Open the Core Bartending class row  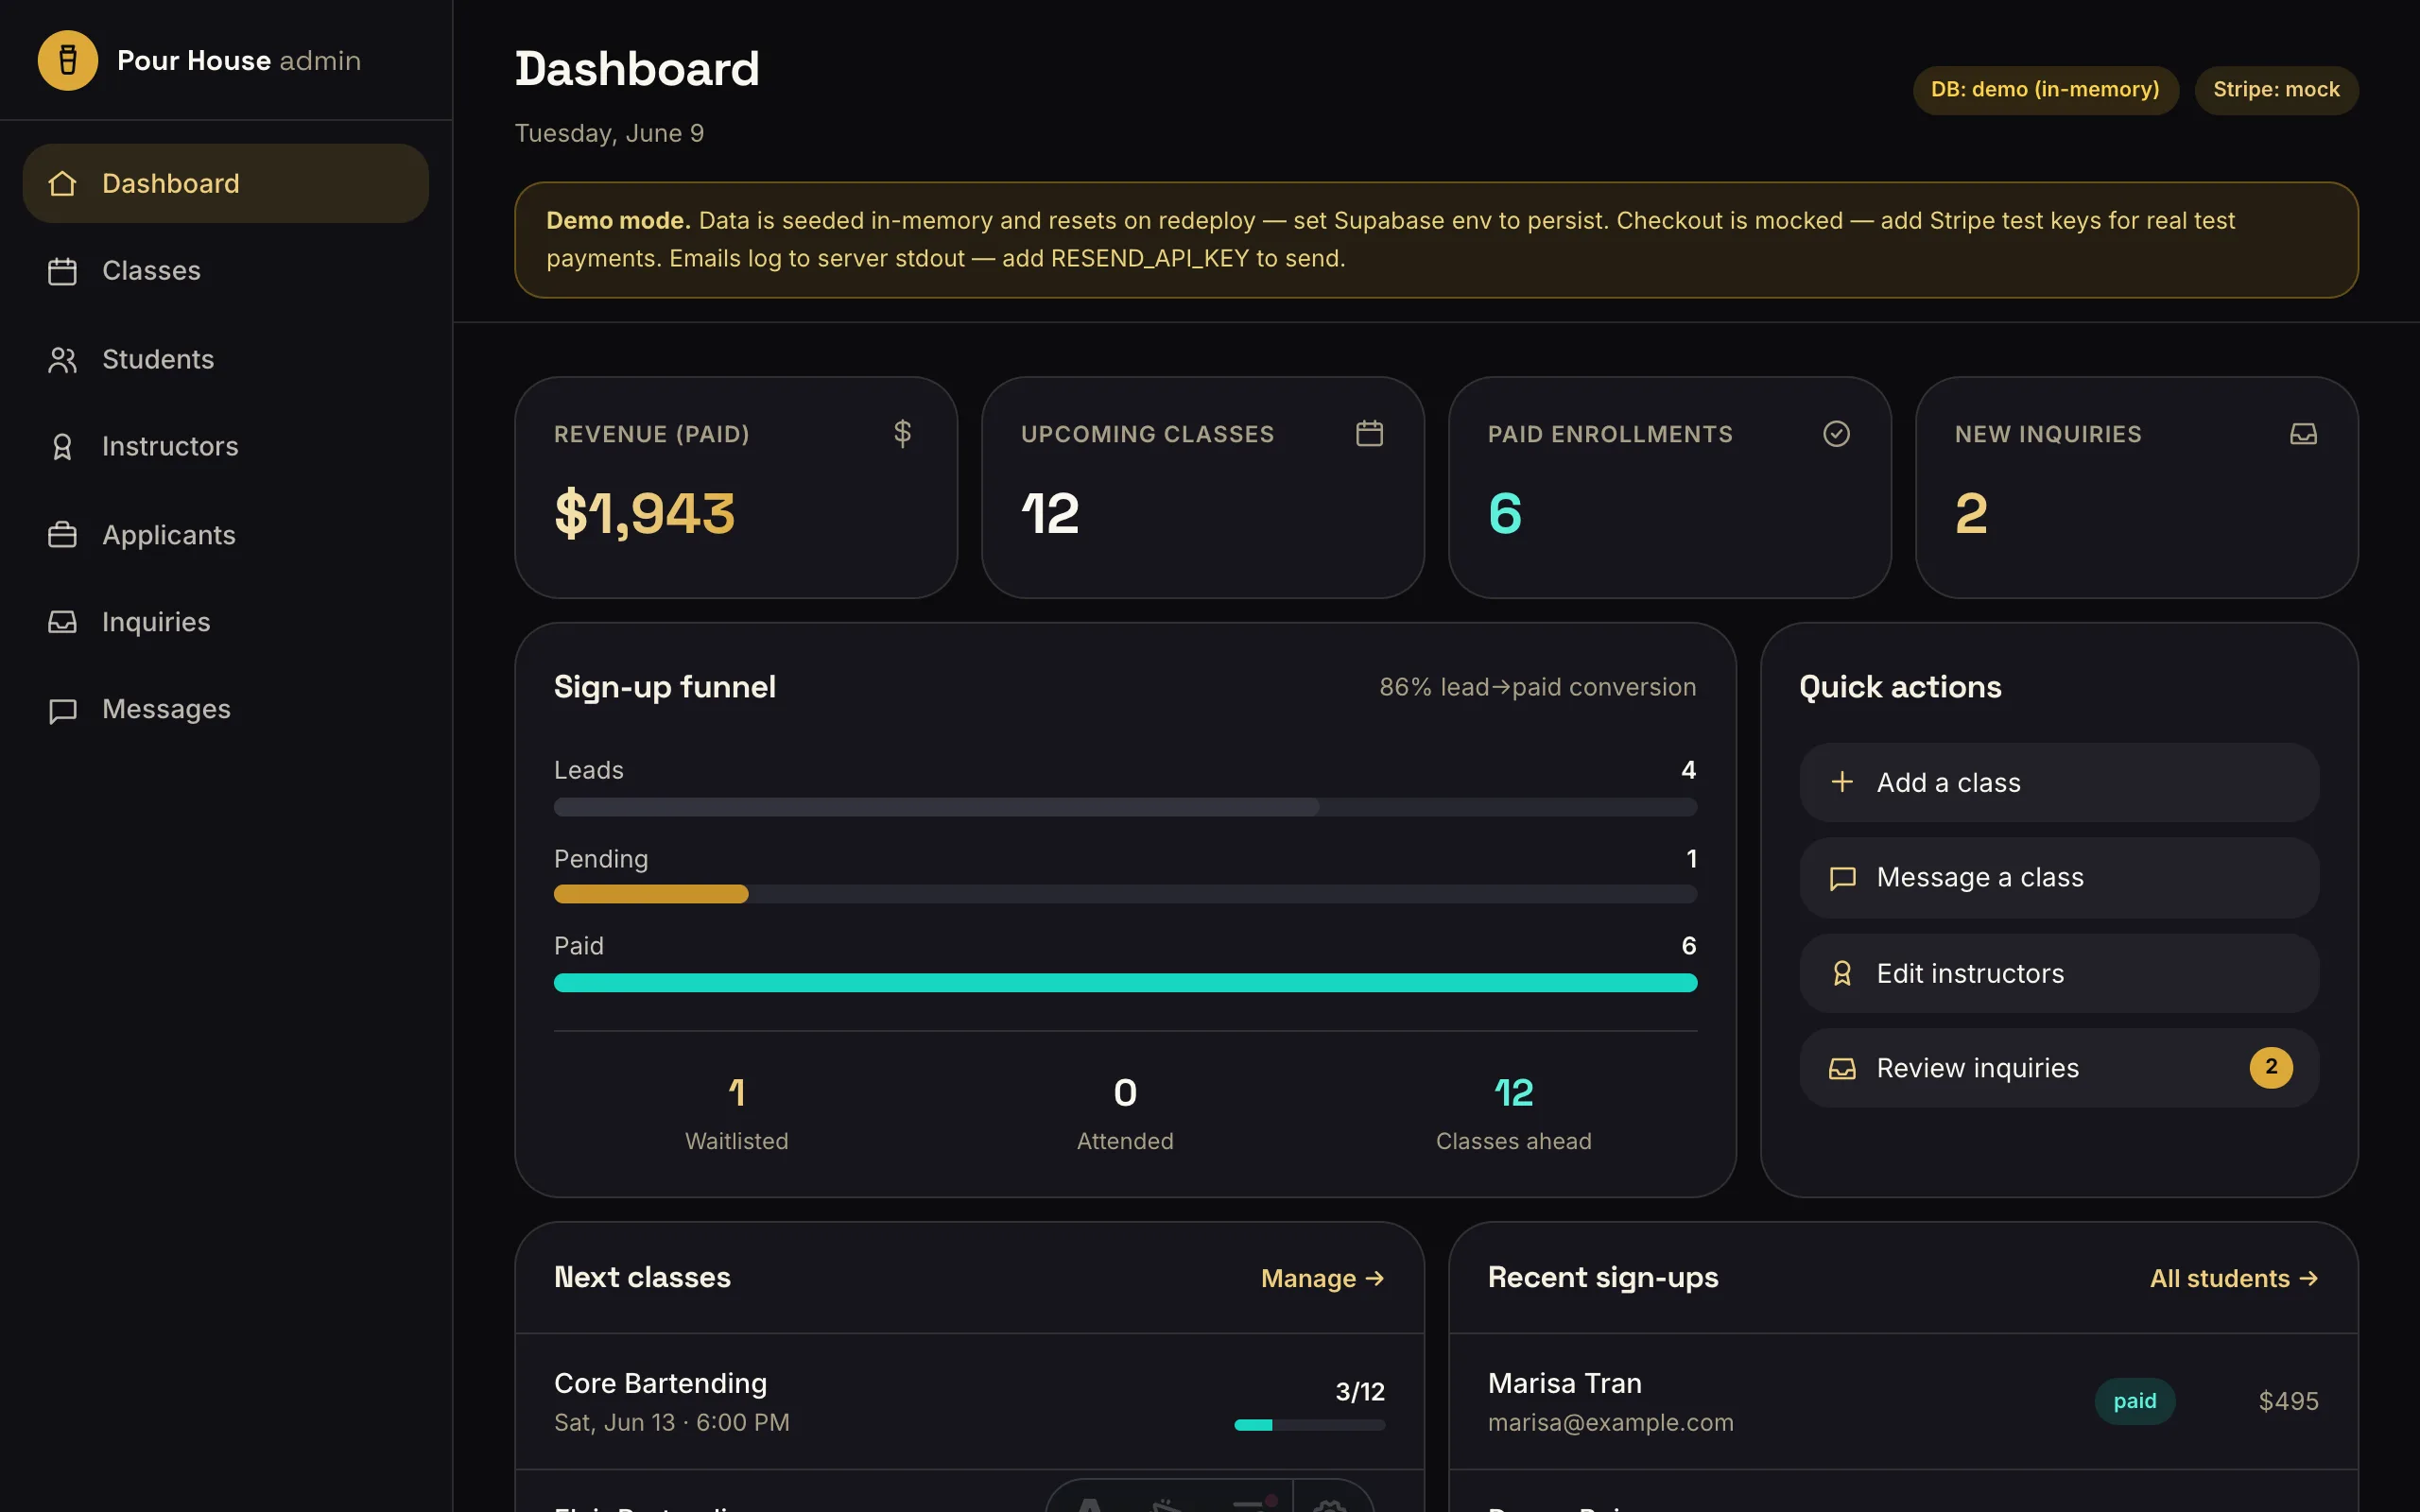pos(969,1401)
